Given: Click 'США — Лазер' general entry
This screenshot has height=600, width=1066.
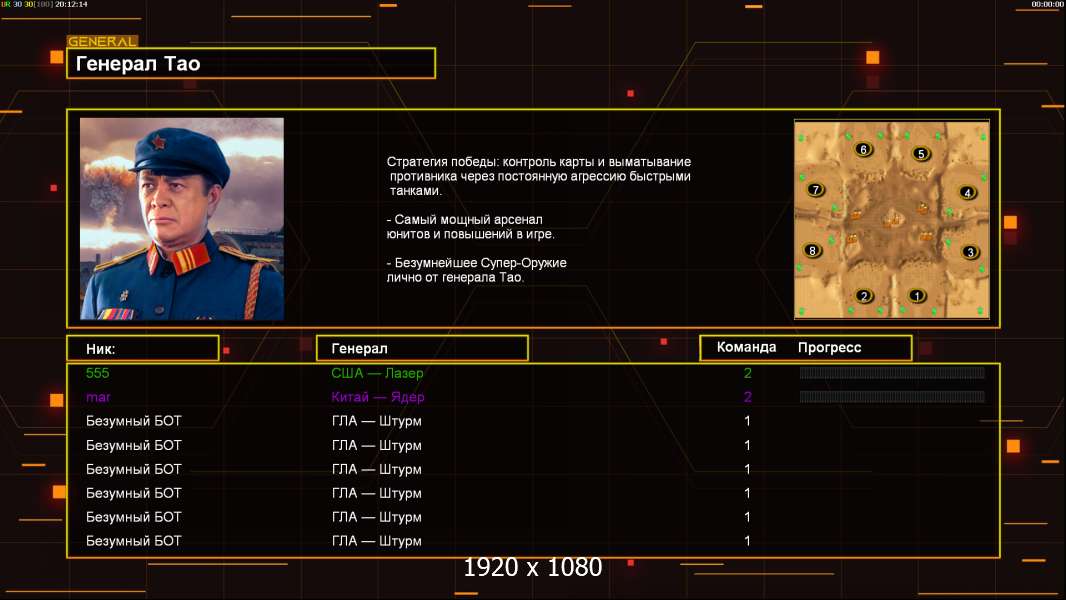Looking at the screenshot, I should pos(377,373).
